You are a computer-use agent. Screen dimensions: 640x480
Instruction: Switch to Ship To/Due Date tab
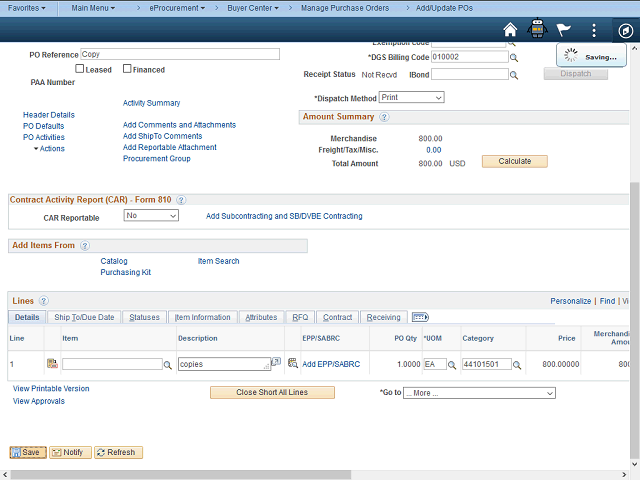tap(84, 317)
